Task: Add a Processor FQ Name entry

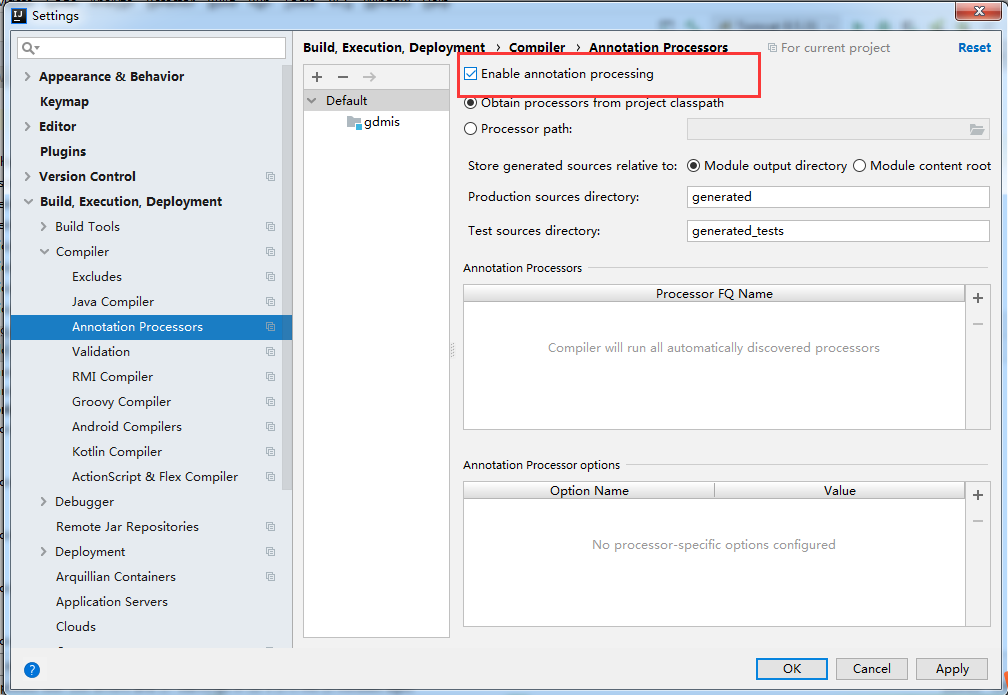Action: pos(977,298)
